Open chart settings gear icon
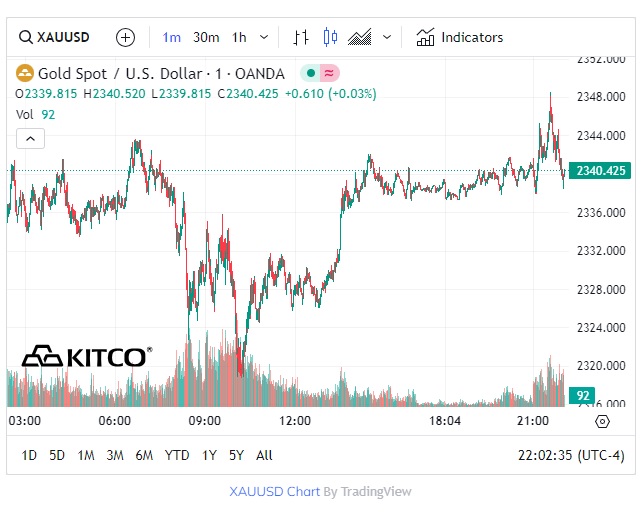Viewport: 643px width, 517px height. tap(602, 421)
